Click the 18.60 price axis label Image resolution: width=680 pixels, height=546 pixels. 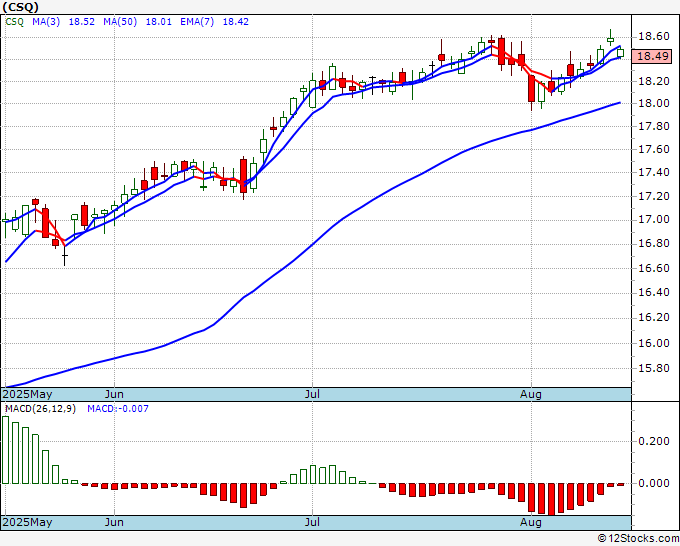point(654,36)
